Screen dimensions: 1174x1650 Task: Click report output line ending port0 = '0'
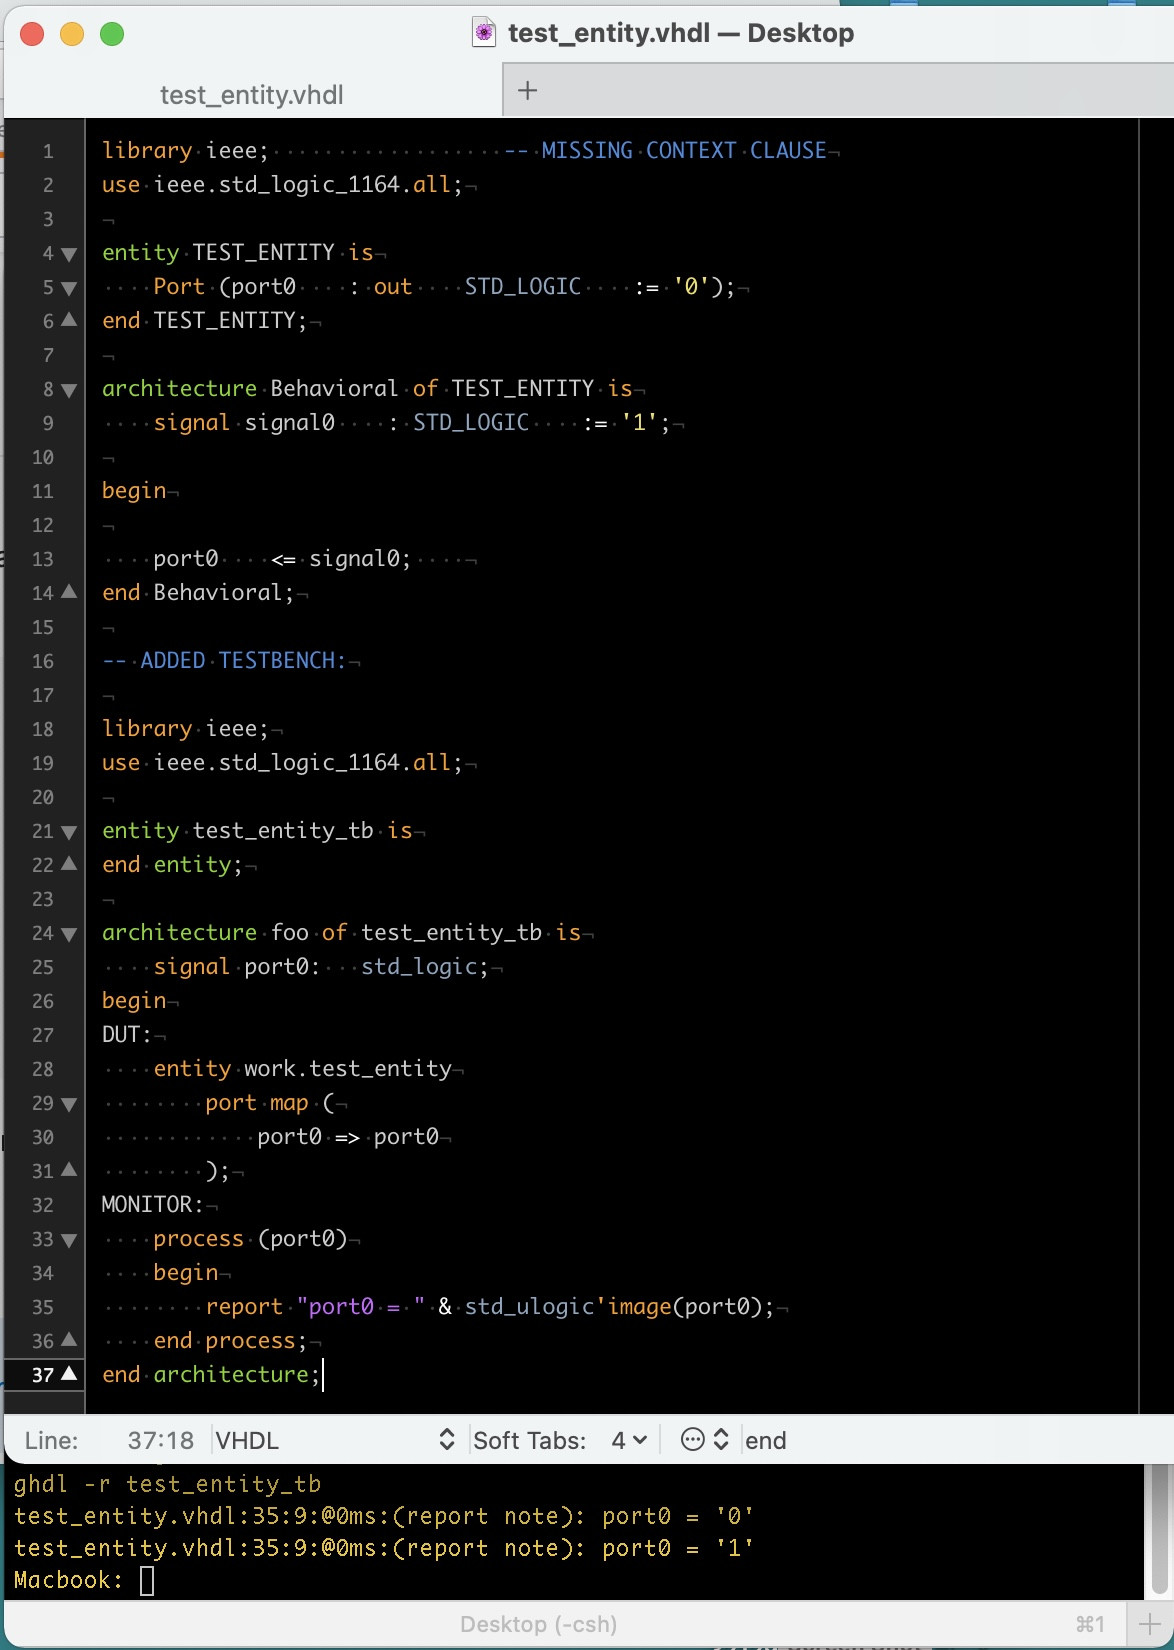[383, 1516]
